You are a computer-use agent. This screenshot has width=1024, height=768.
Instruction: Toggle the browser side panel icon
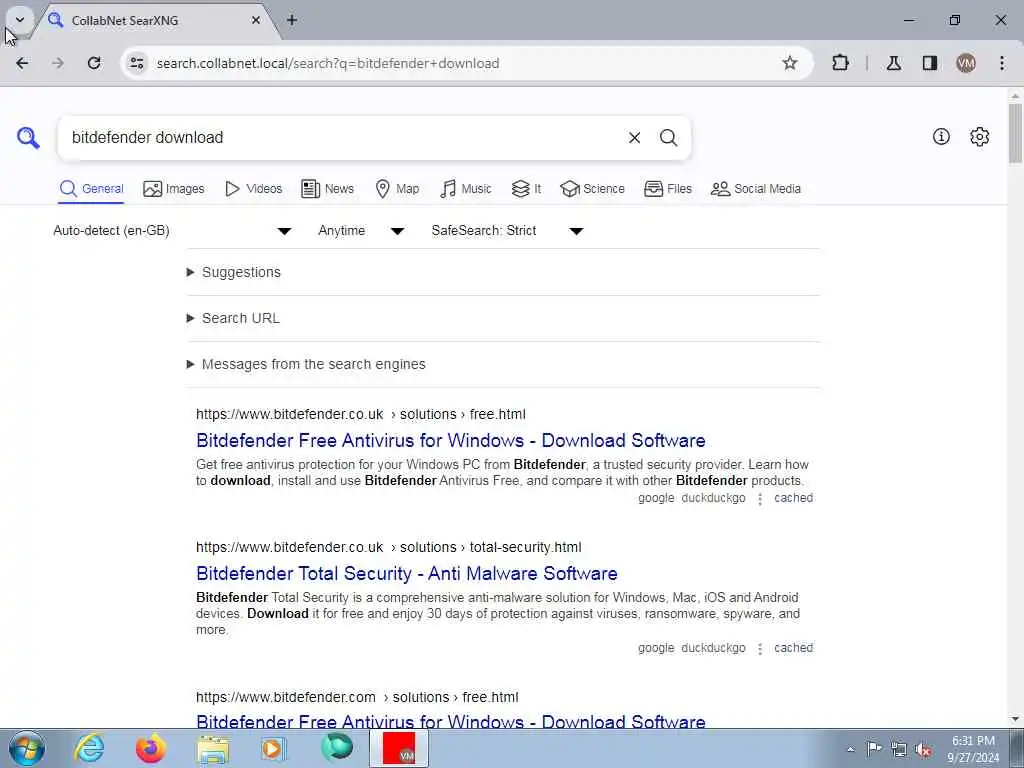[x=930, y=63]
